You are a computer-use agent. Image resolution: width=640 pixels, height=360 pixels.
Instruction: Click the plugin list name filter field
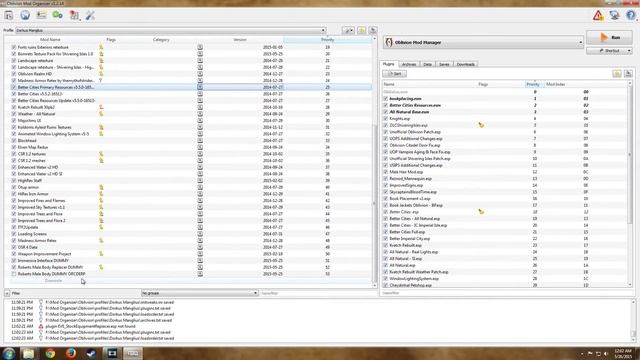tap(507, 293)
